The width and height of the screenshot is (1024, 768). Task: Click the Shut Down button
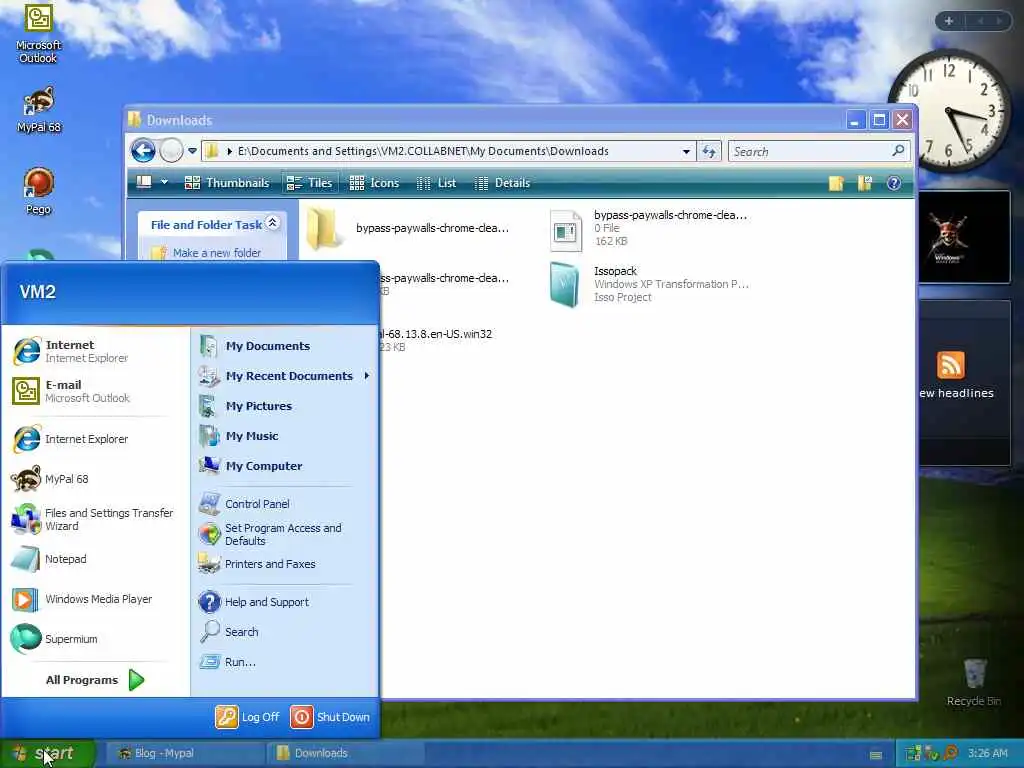[330, 716]
